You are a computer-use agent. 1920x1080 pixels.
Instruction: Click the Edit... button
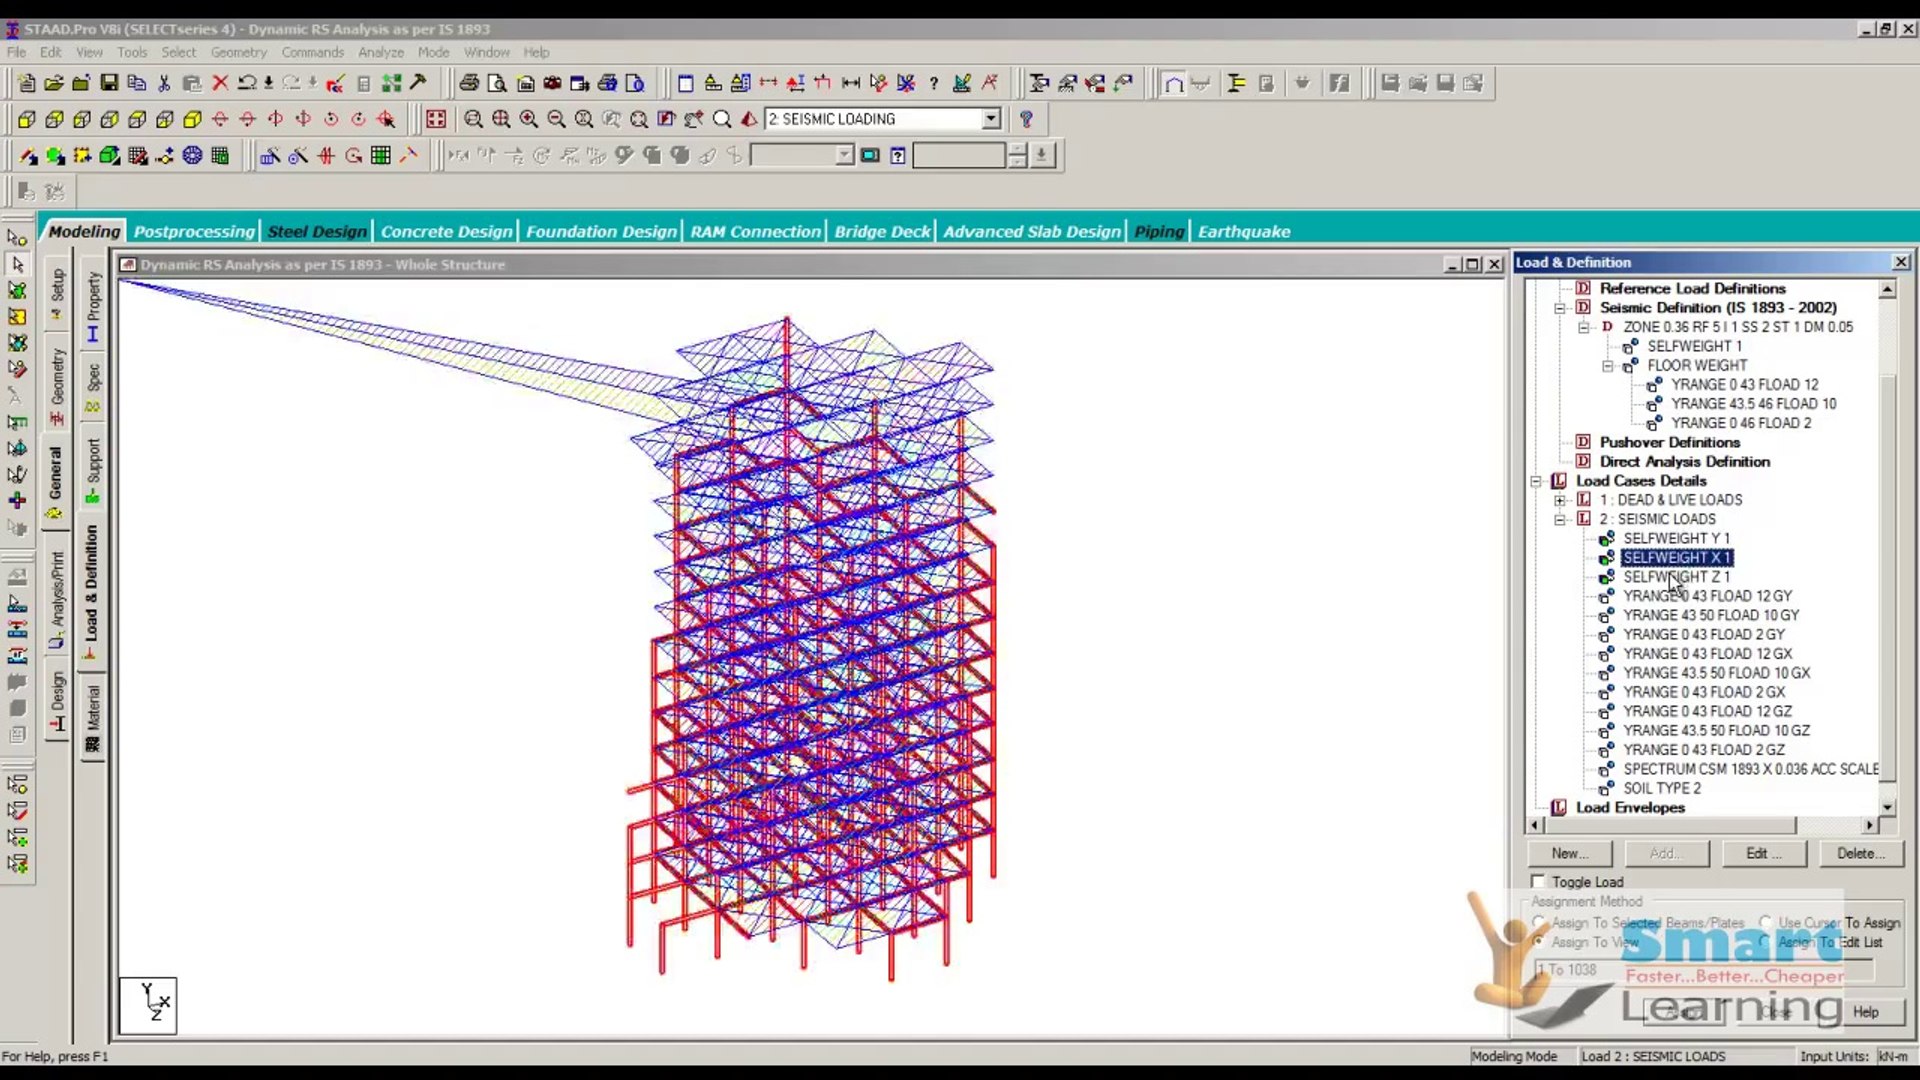coord(1763,853)
